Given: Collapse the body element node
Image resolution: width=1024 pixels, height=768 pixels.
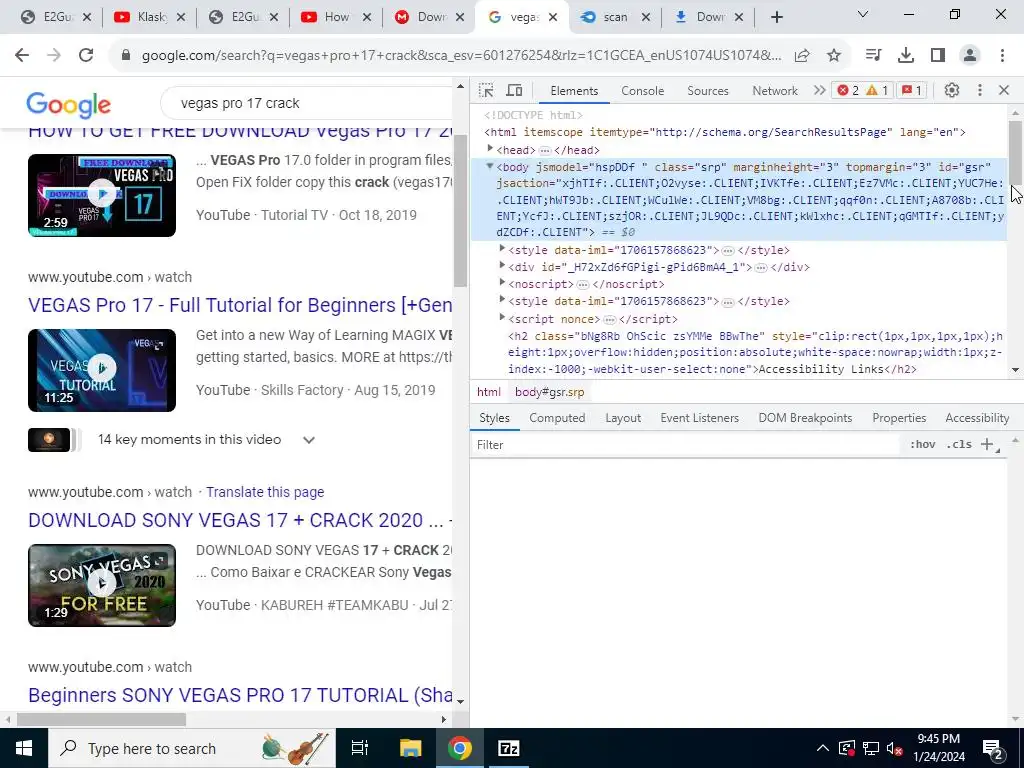Looking at the screenshot, I should 489,167.
